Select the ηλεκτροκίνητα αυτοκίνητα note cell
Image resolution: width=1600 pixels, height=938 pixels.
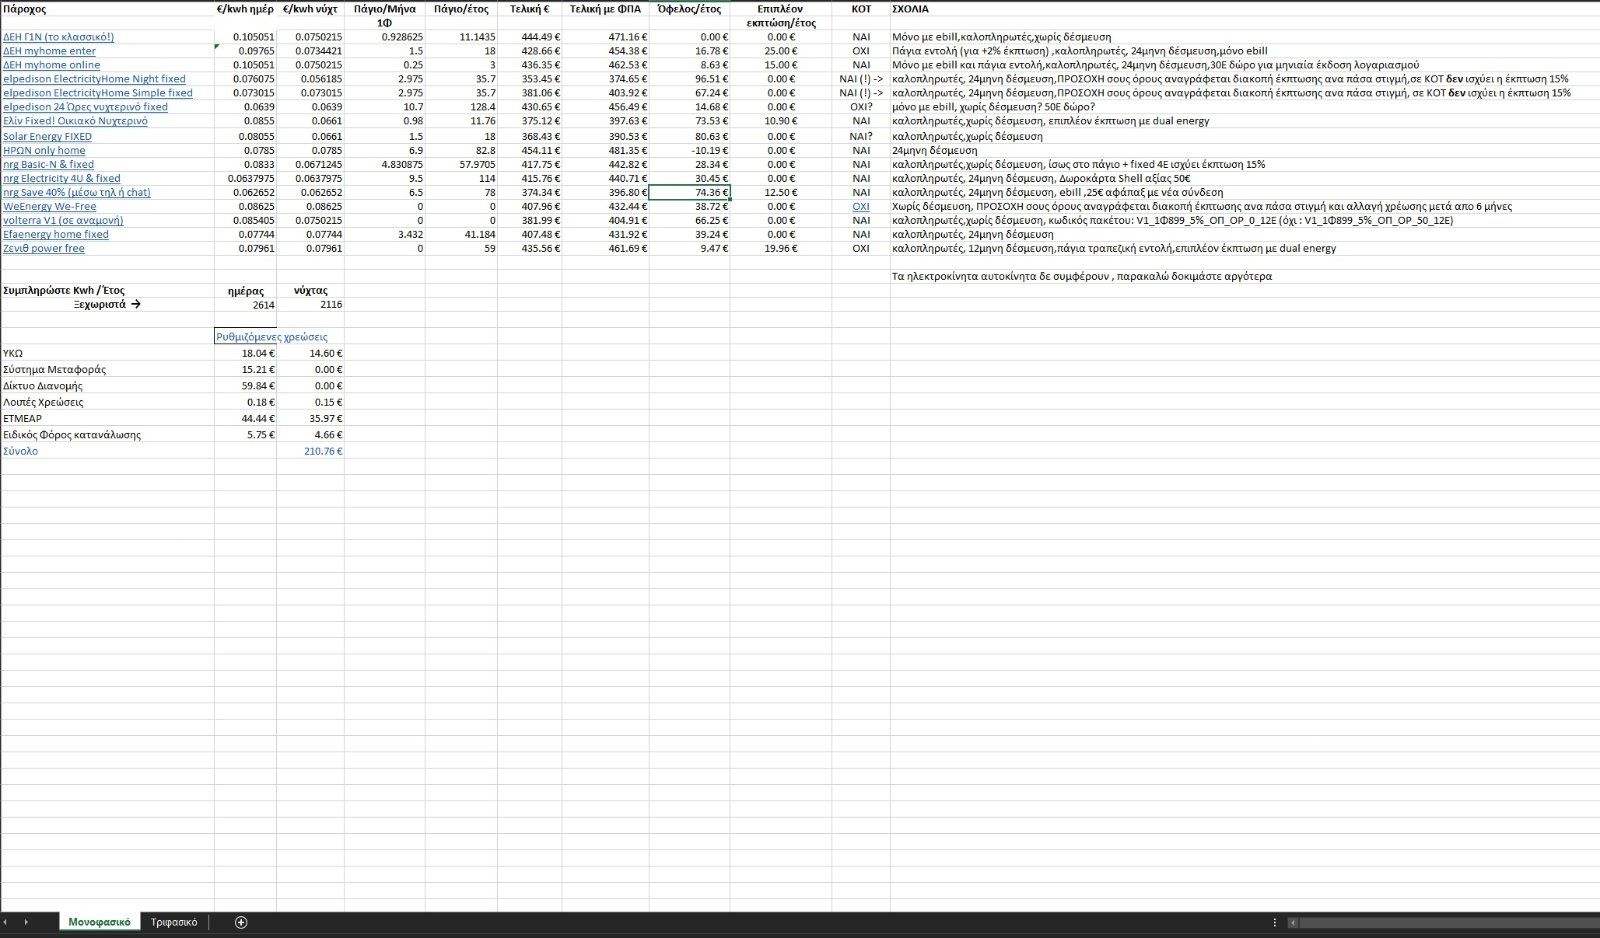pos(1244,277)
